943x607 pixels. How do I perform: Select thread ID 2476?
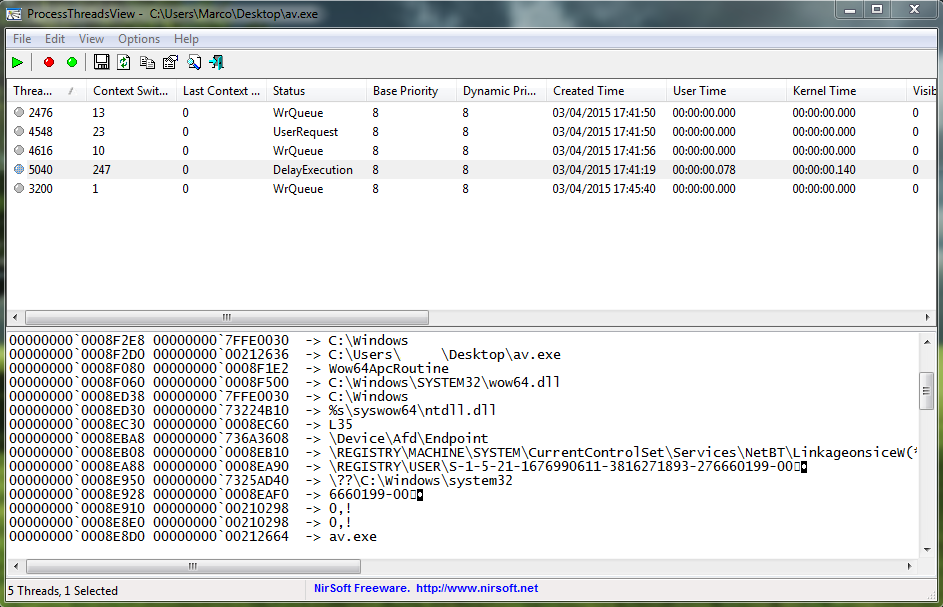(40, 112)
